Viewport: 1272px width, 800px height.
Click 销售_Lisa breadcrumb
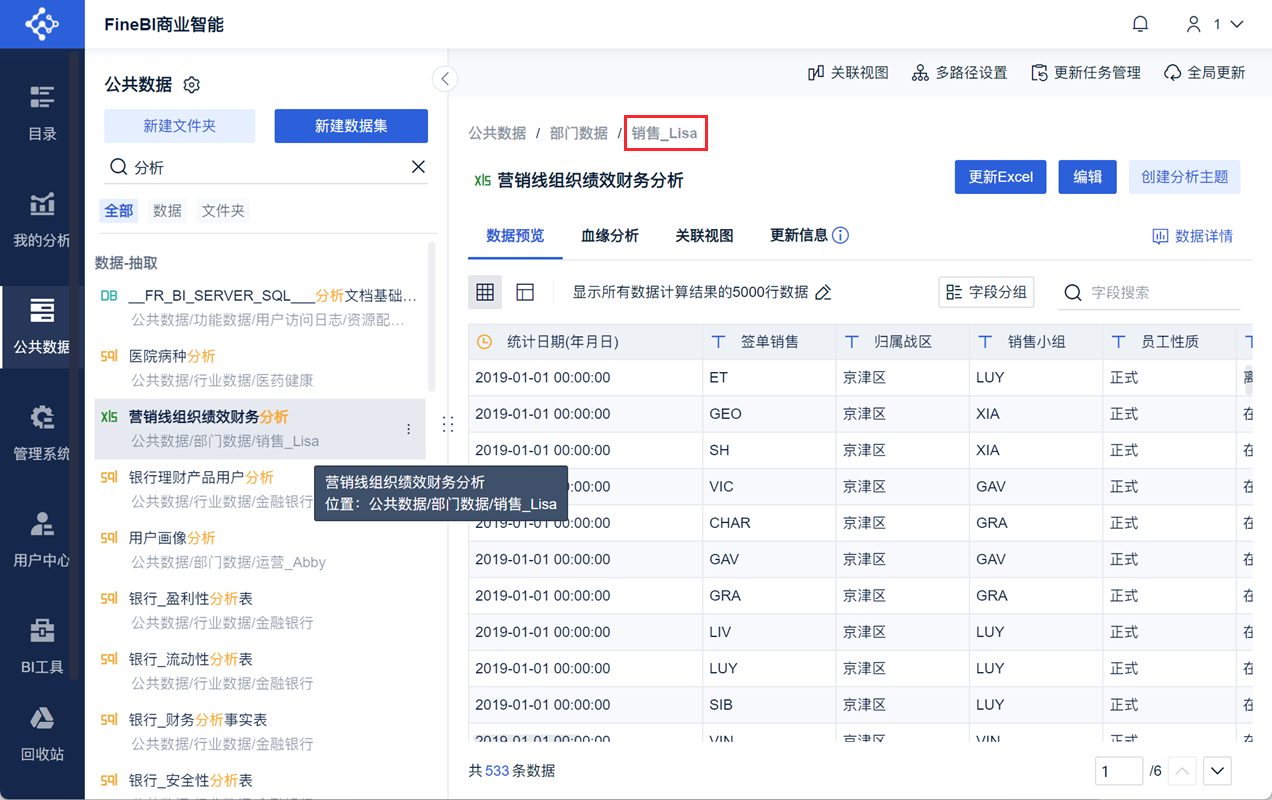point(665,133)
